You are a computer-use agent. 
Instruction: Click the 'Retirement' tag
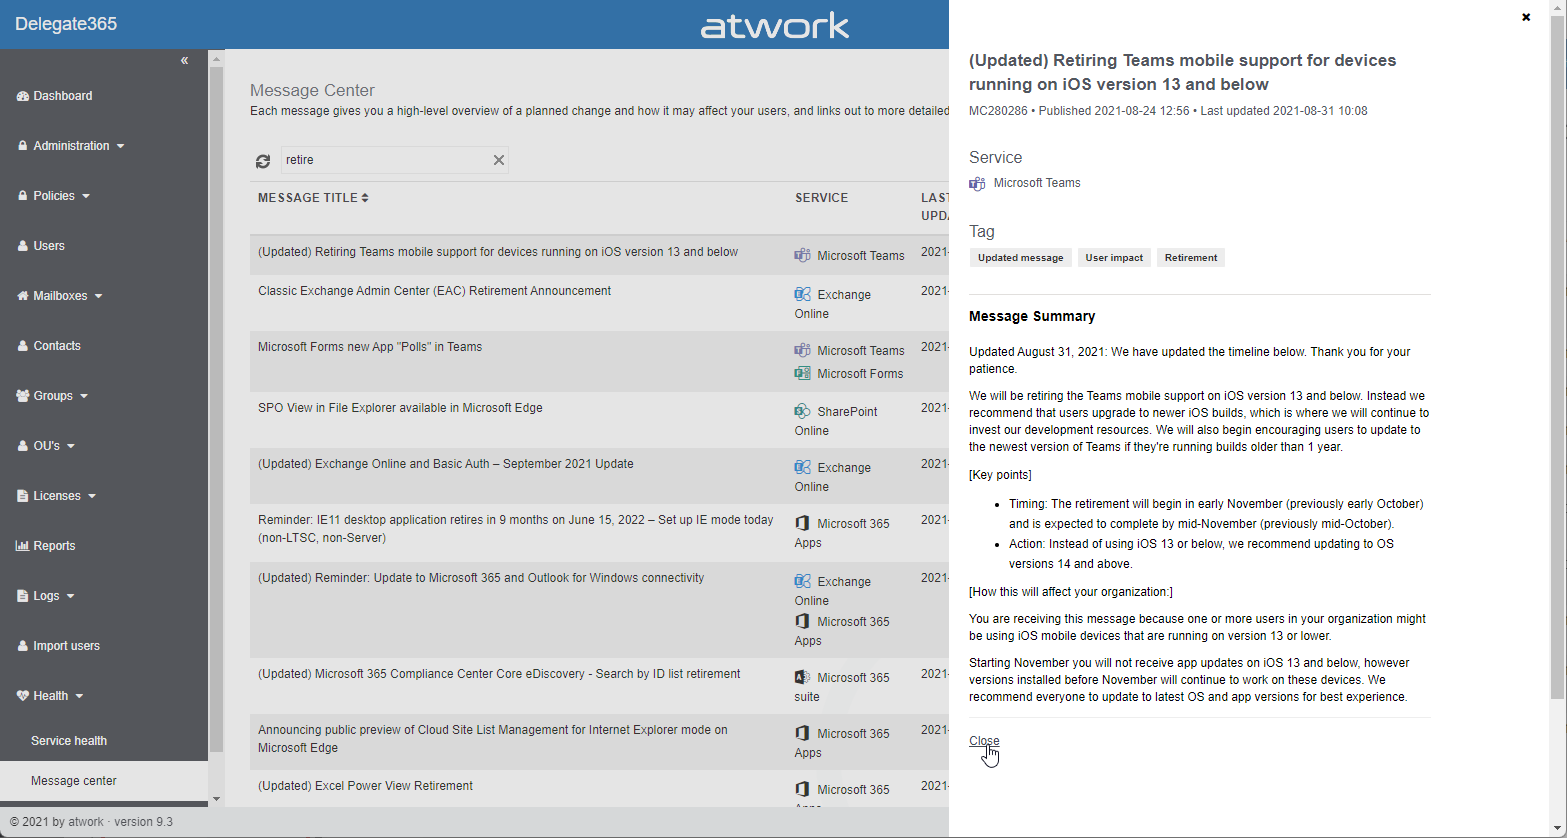[1190, 258]
